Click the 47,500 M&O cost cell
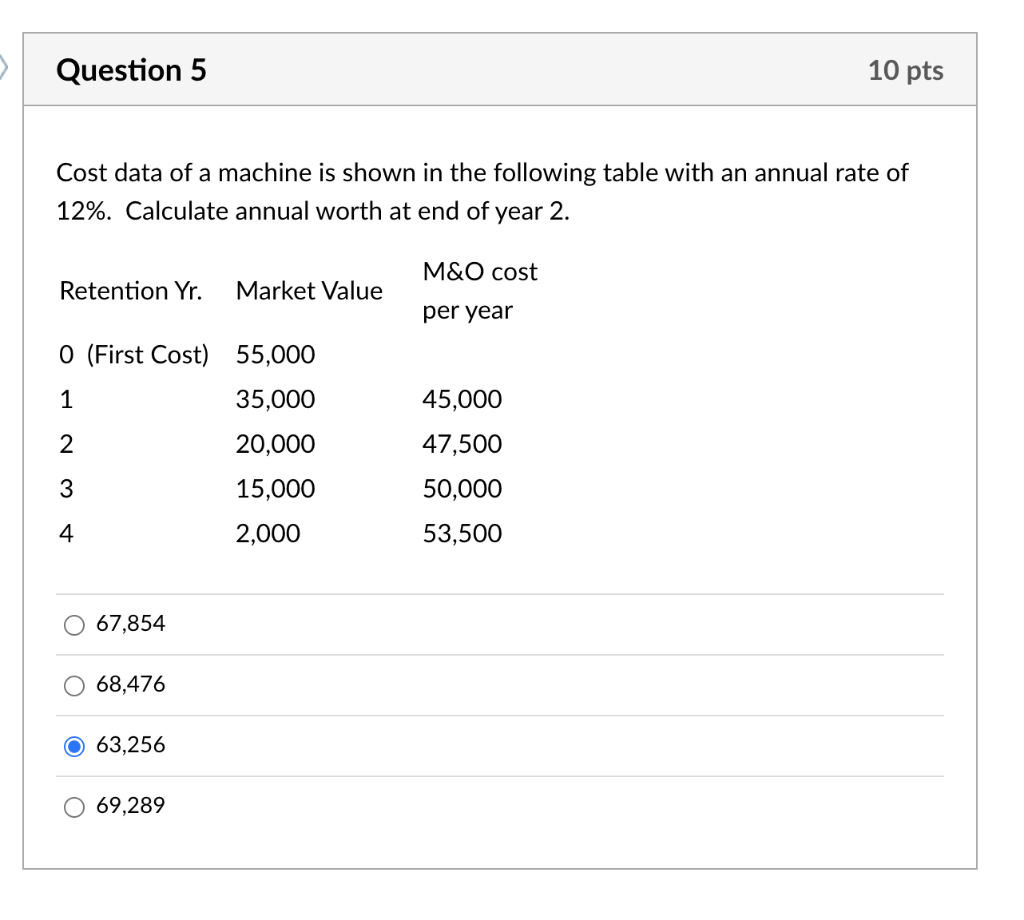Image resolution: width=1024 pixels, height=920 pixels. point(465,444)
